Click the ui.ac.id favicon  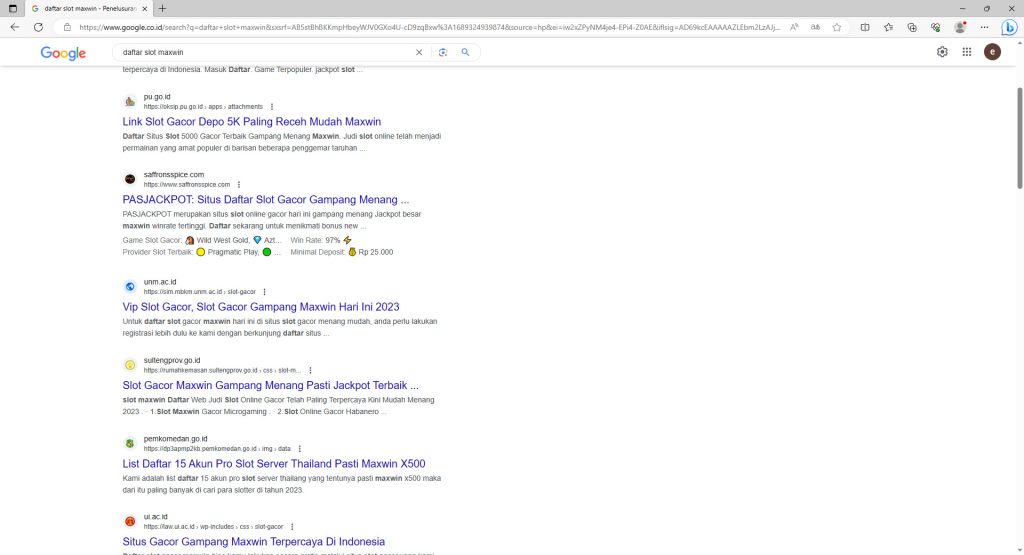(x=130, y=521)
